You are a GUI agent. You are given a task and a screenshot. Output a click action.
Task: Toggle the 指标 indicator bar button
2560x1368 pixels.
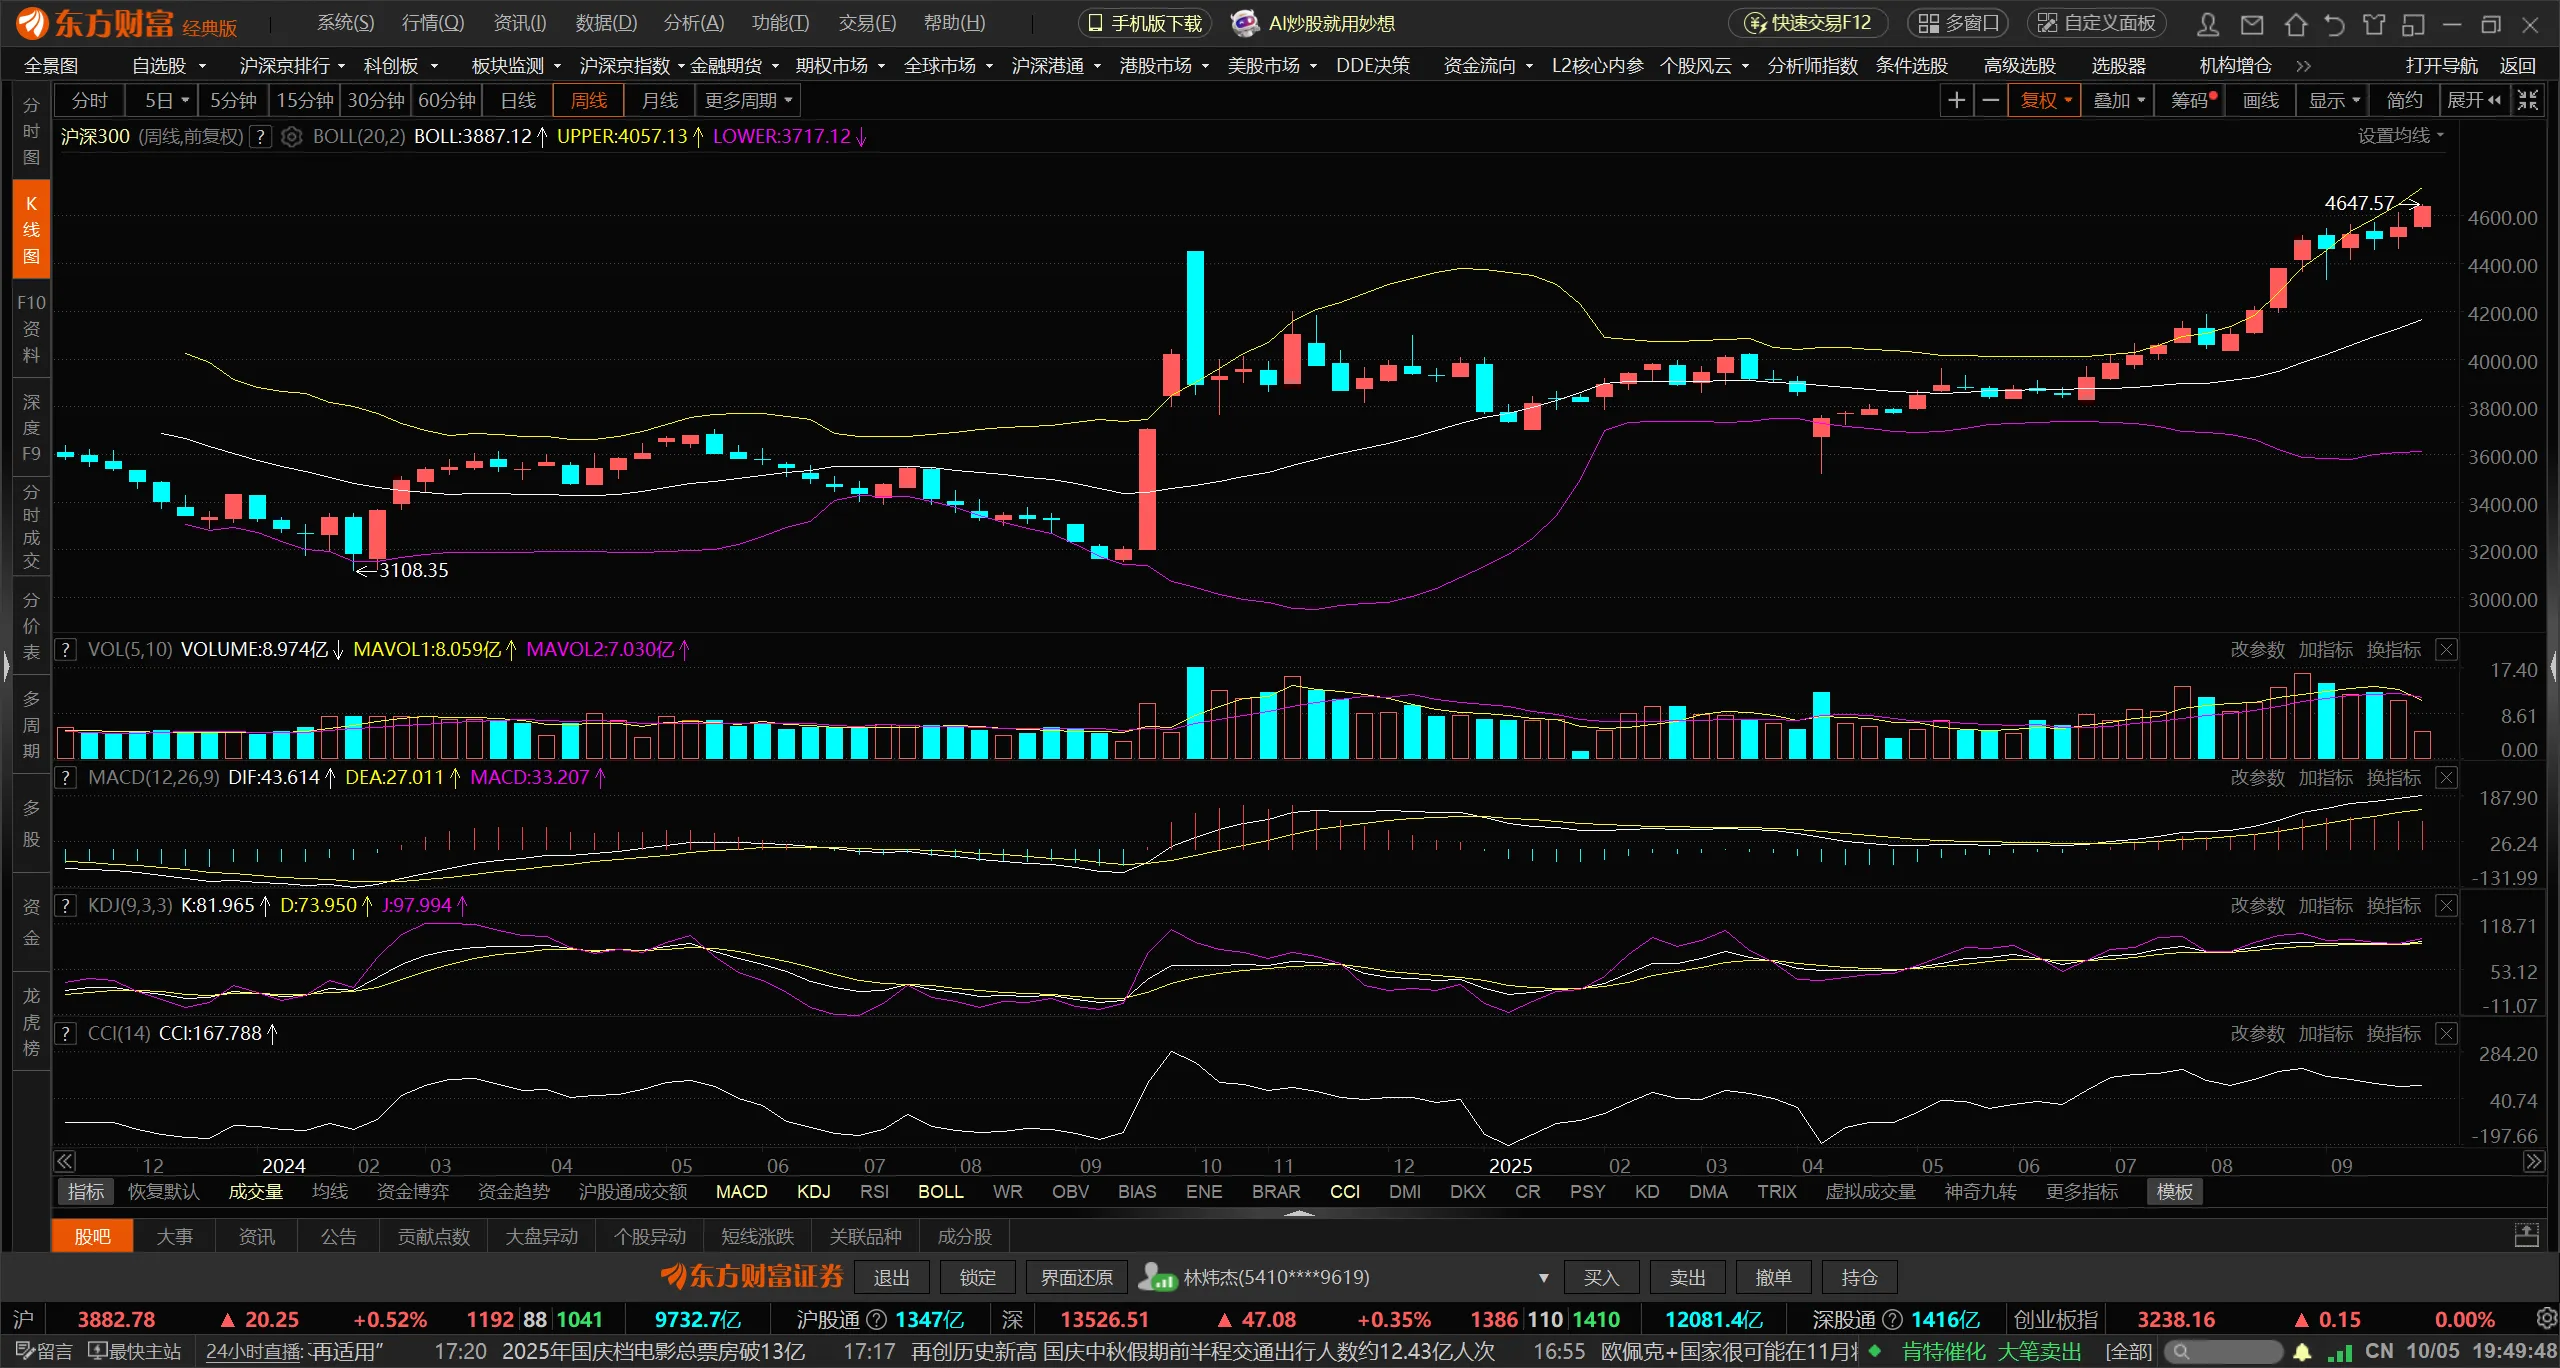[86, 1192]
